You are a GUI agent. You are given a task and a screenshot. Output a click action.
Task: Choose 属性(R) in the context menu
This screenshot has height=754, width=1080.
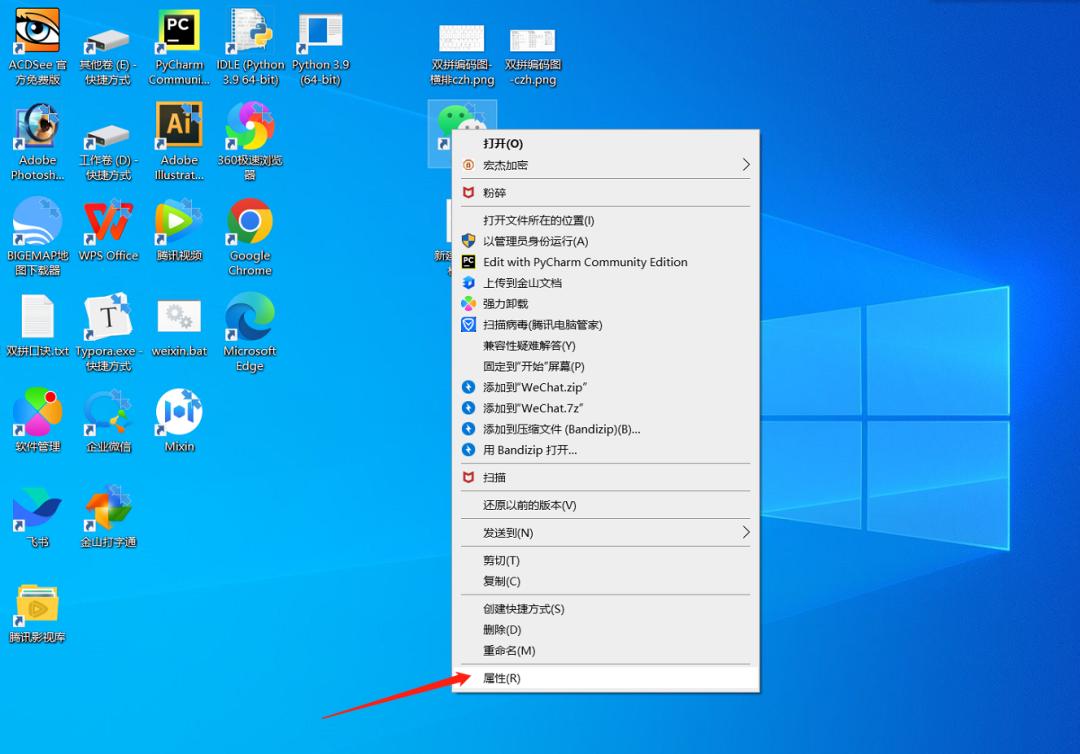502,678
